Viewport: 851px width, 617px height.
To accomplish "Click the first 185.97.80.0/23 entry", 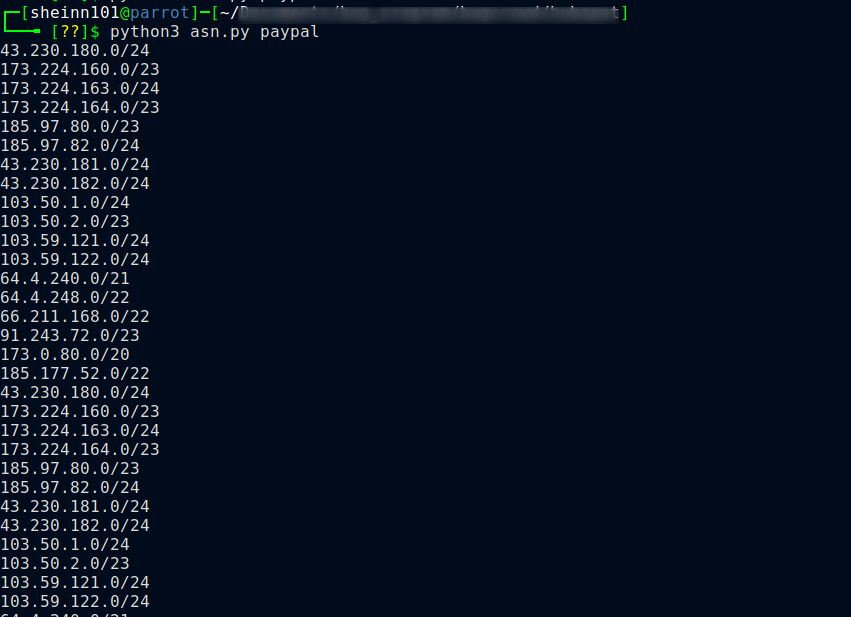I will click(x=70, y=126).
